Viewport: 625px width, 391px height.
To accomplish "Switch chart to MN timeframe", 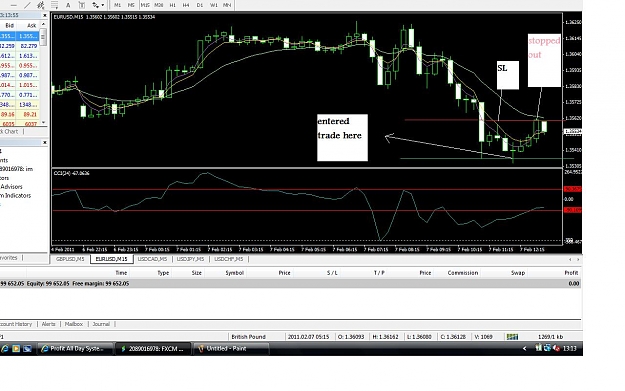I will pos(227,5).
